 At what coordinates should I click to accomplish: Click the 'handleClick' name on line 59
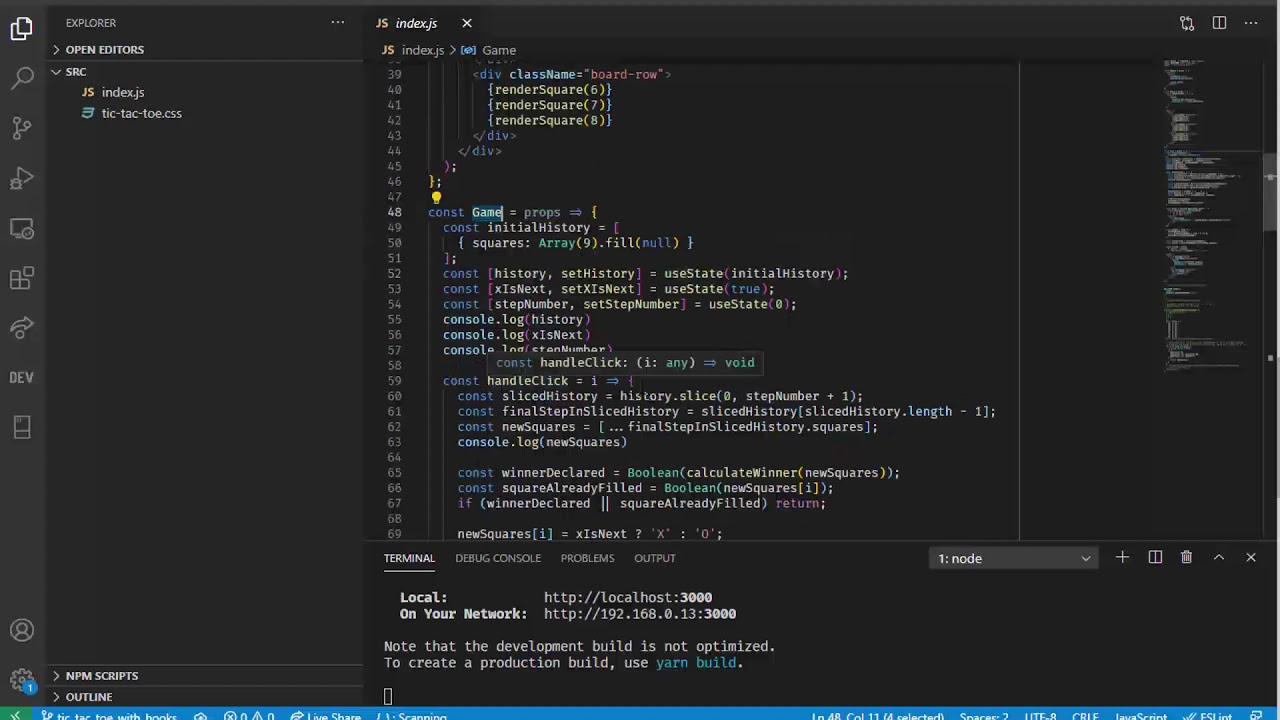tap(527, 381)
